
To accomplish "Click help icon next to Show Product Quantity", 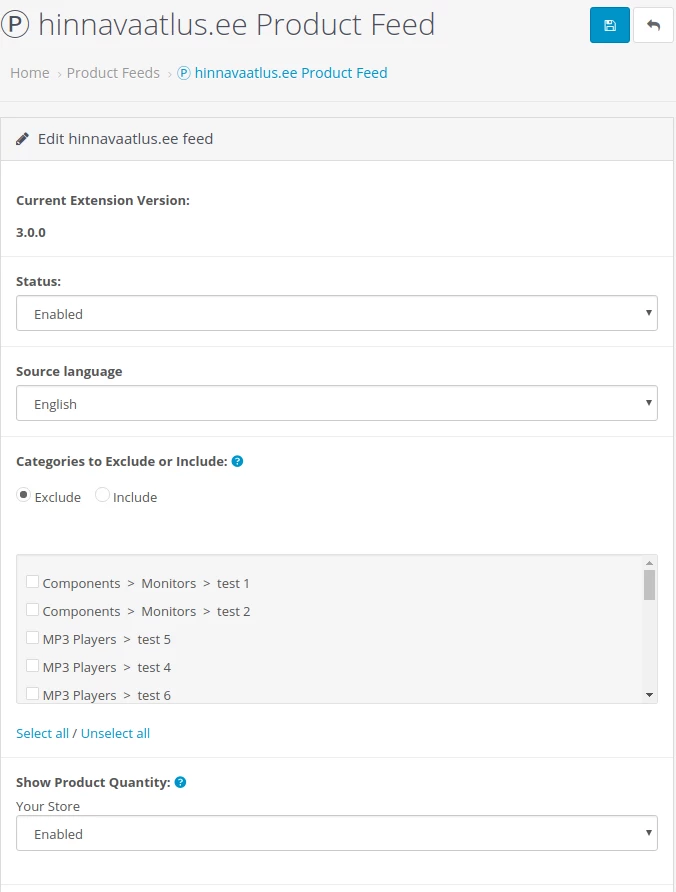I will pos(181,782).
